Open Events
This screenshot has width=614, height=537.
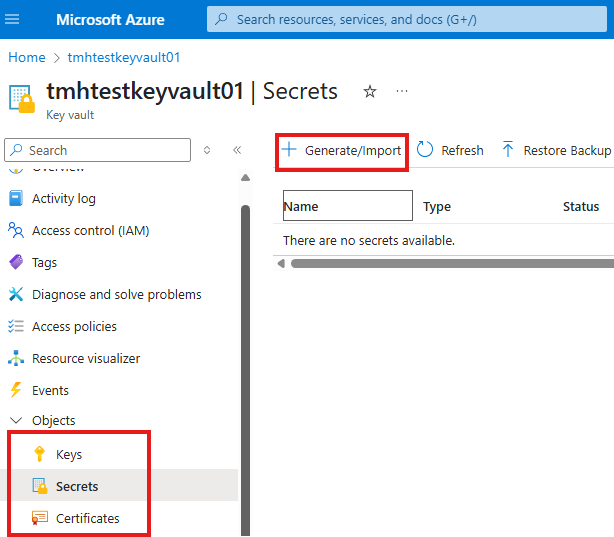click(50, 391)
